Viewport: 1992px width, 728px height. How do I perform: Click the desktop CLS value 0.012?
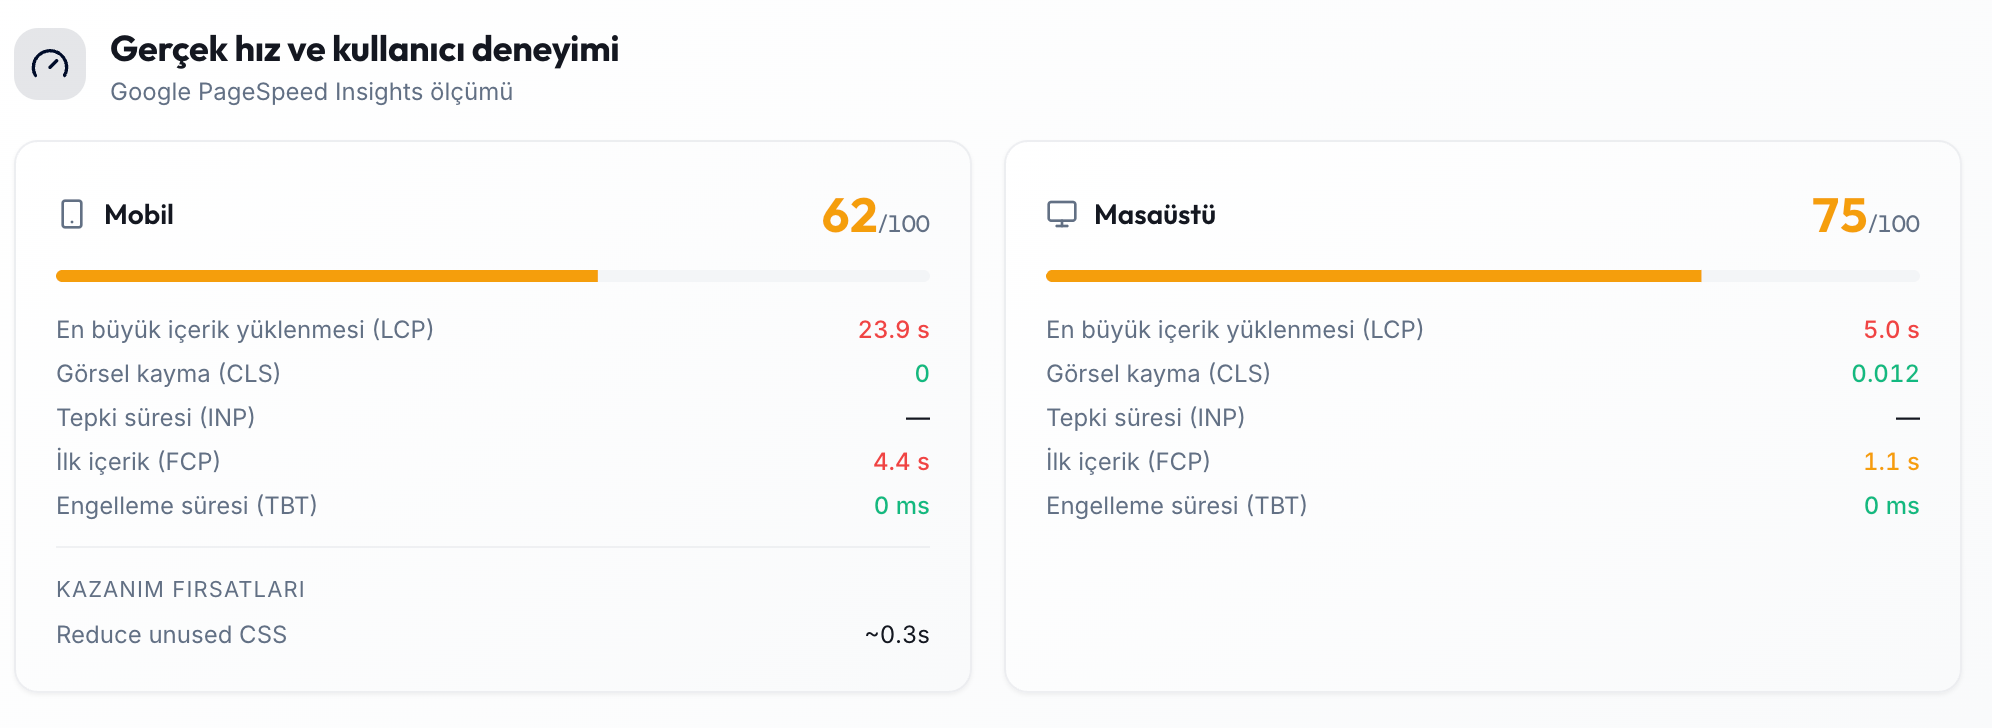tap(1885, 374)
